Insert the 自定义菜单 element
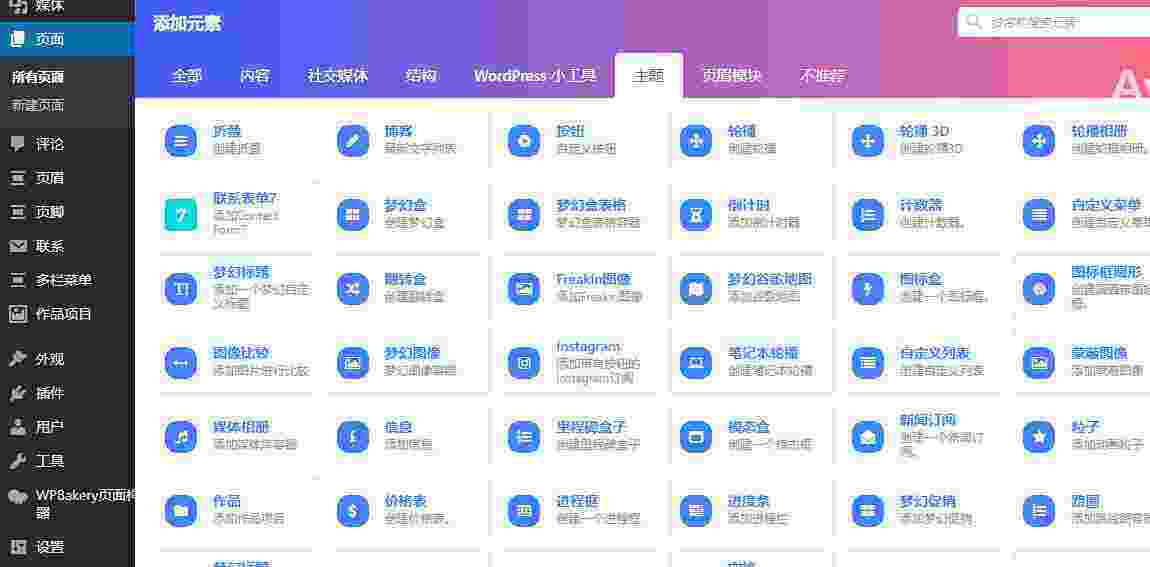The image size is (1150, 567). click(1084, 213)
